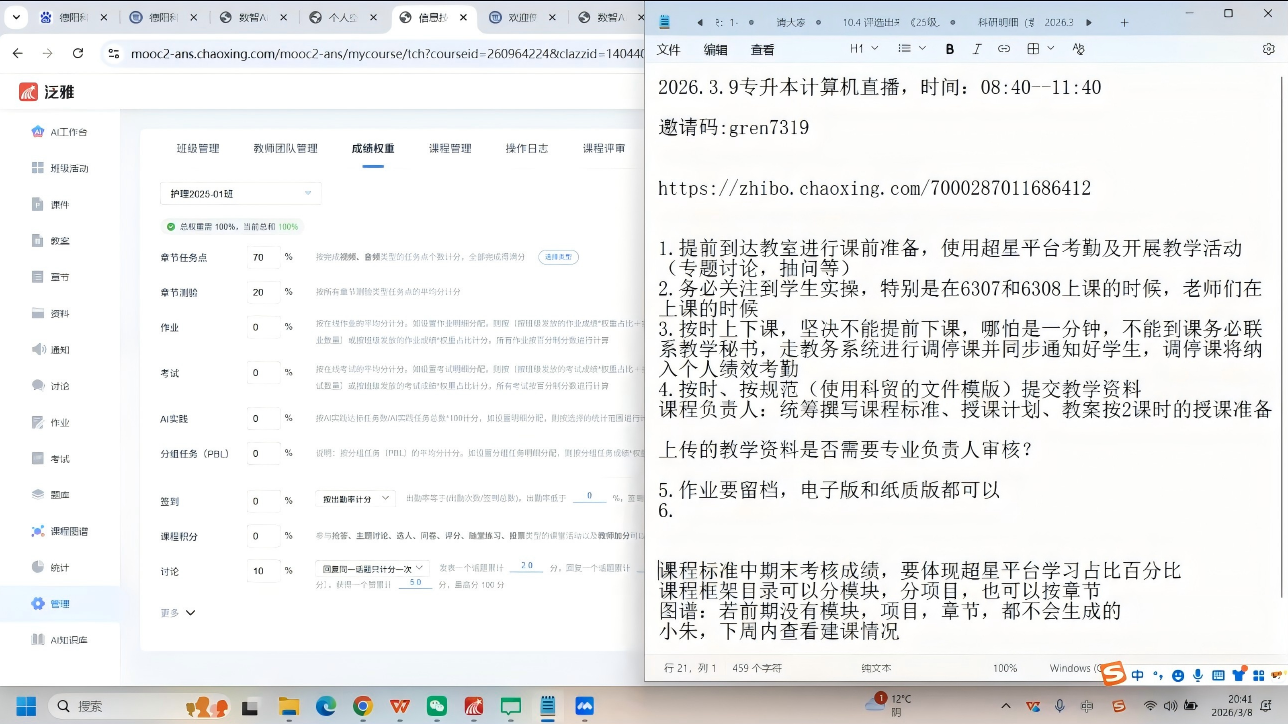Click the clear formatting icon in Notepad

click(x=1078, y=49)
